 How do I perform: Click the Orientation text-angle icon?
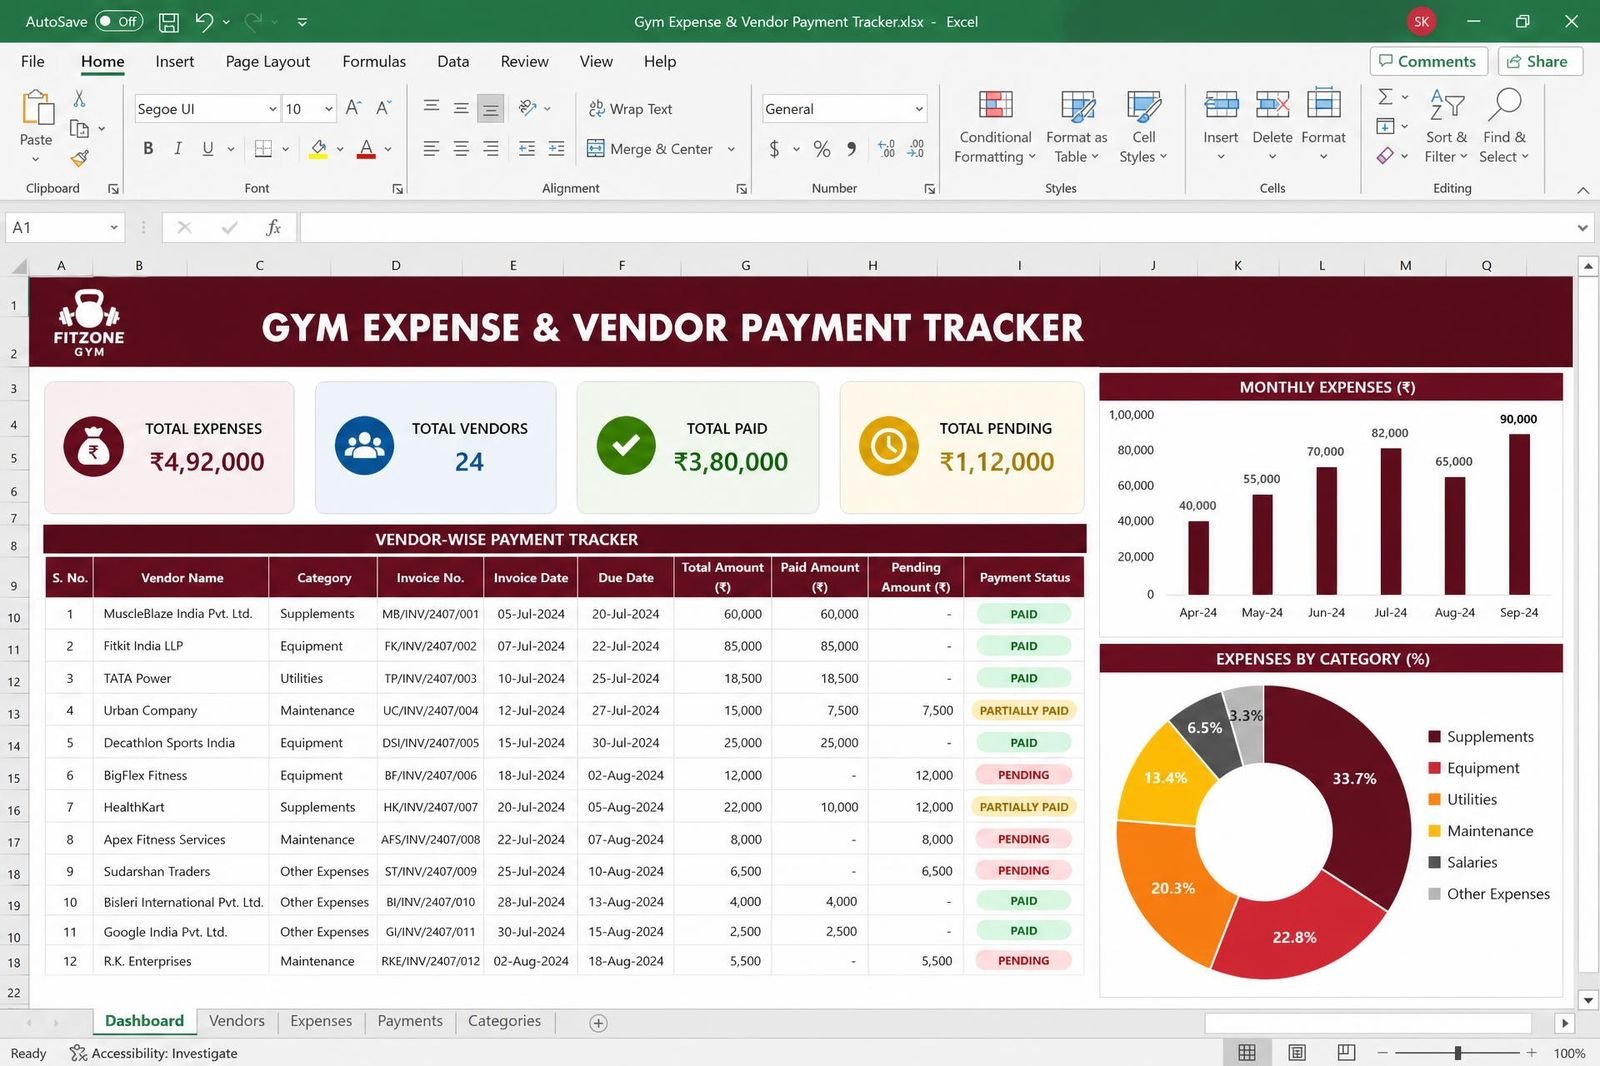coord(528,107)
